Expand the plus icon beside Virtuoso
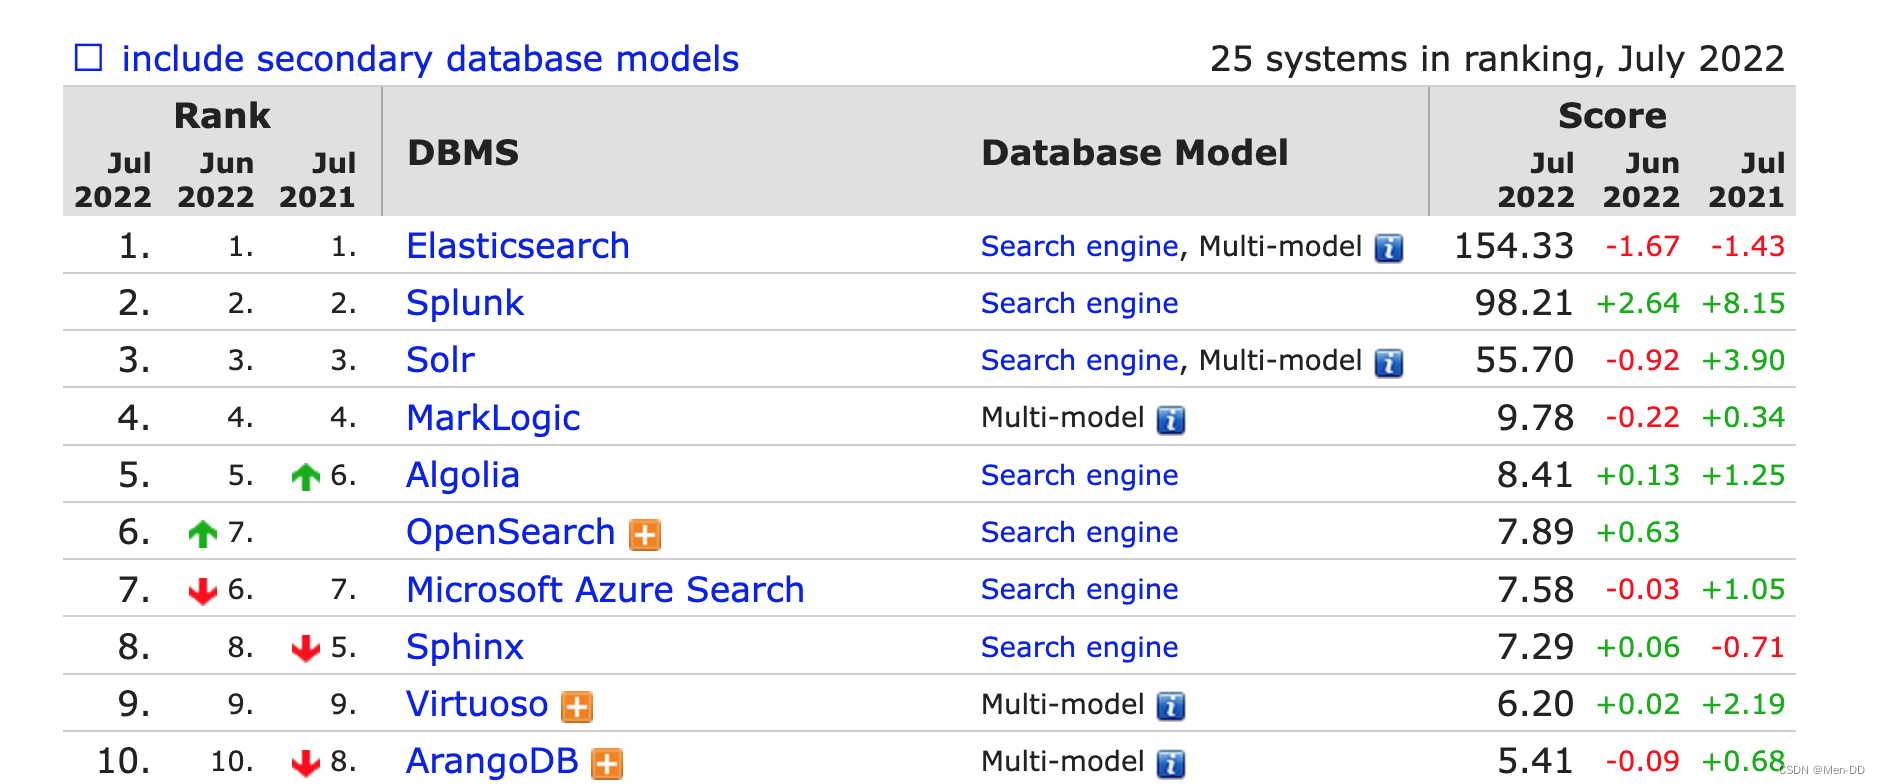Screen dimensions: 1880x784 pyautogui.click(x=577, y=707)
